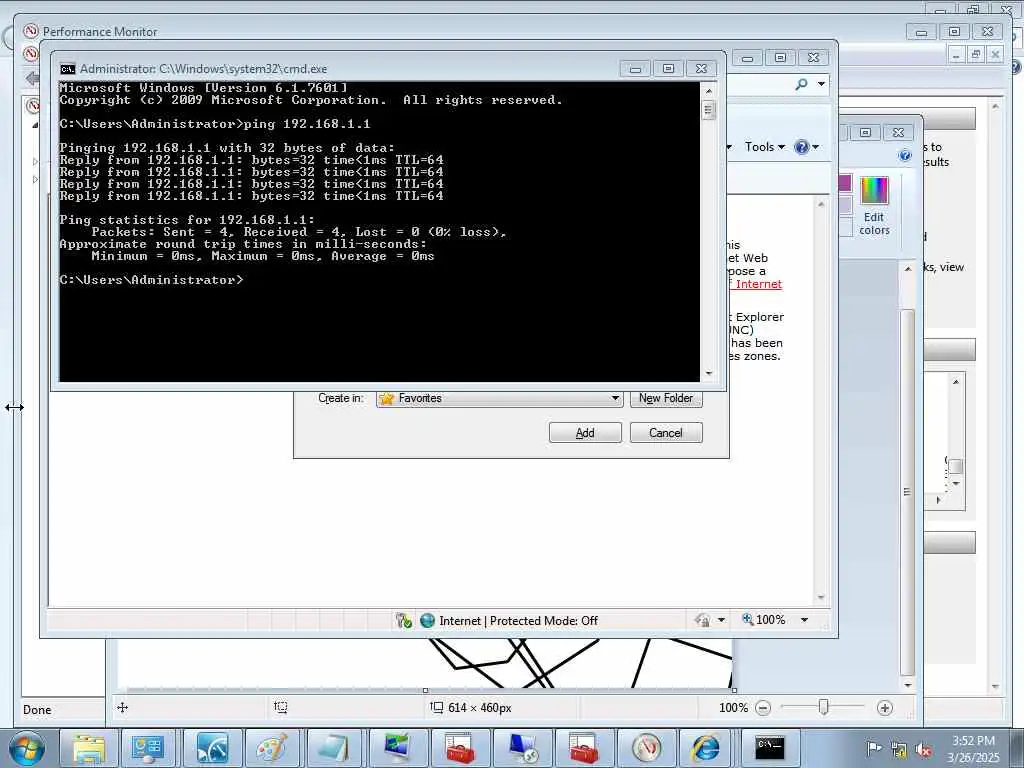Screen dimensions: 1024x768
Task: Click the Paint zoom slider handle
Action: [824, 707]
